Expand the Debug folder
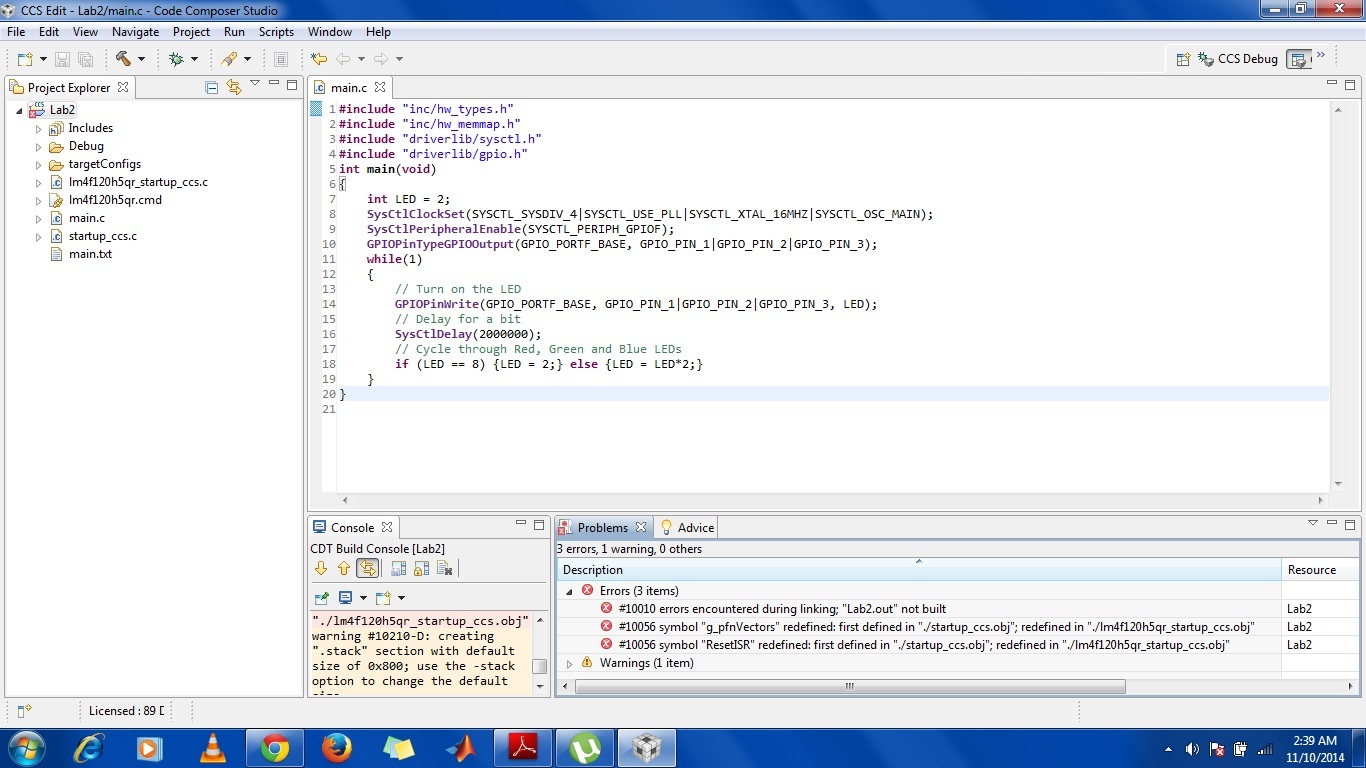Viewport: 1366px width, 768px height. coord(39,147)
